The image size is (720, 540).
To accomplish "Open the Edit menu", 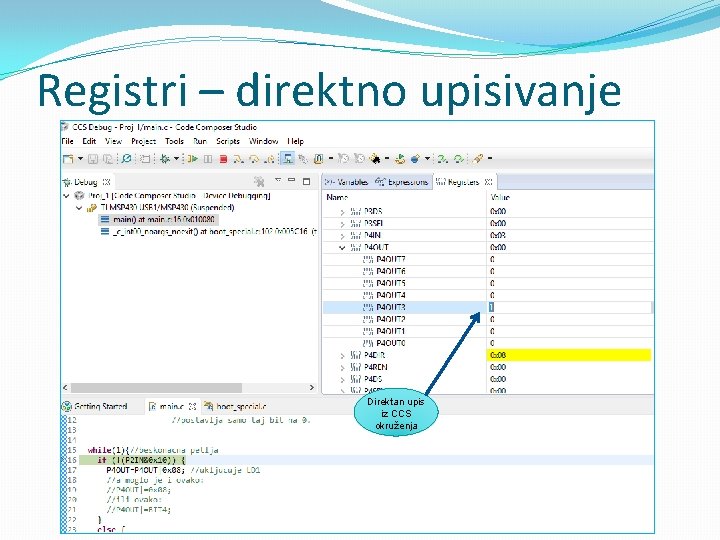I will [x=89, y=141].
